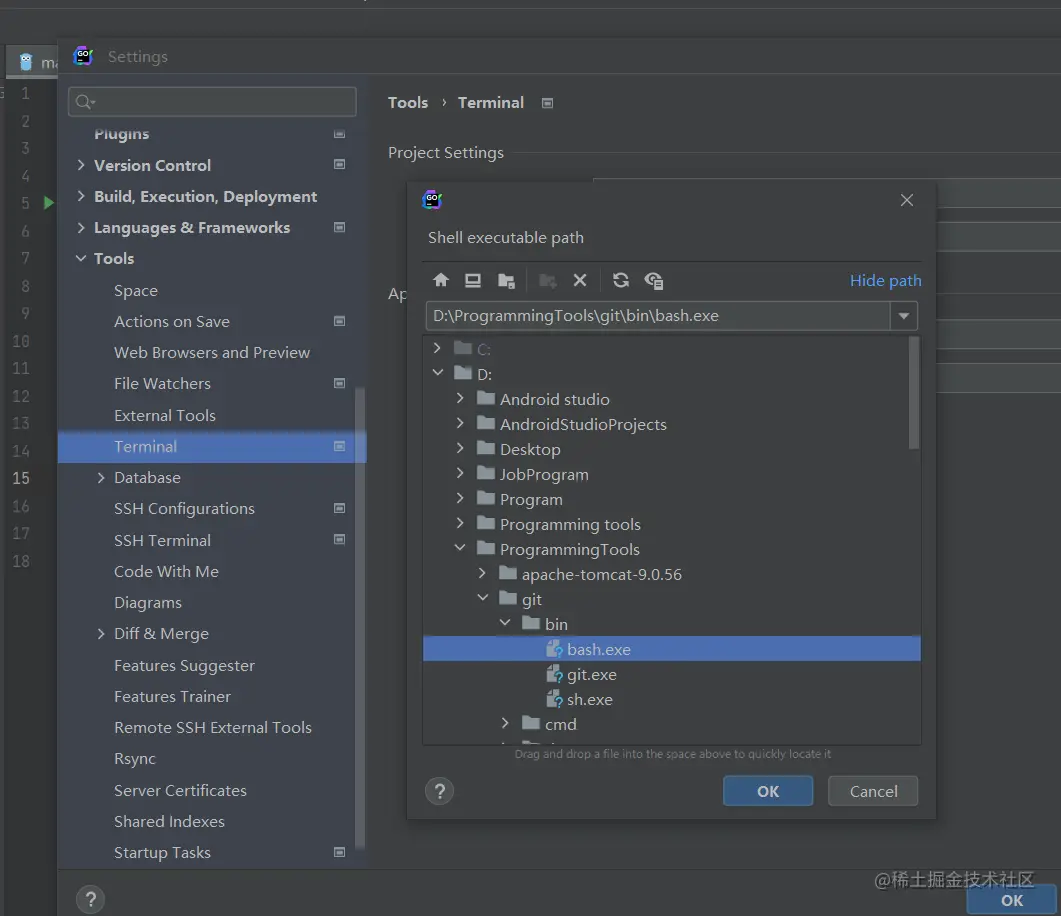Click the bash.exe file icon
This screenshot has height=916, width=1061.
click(554, 649)
